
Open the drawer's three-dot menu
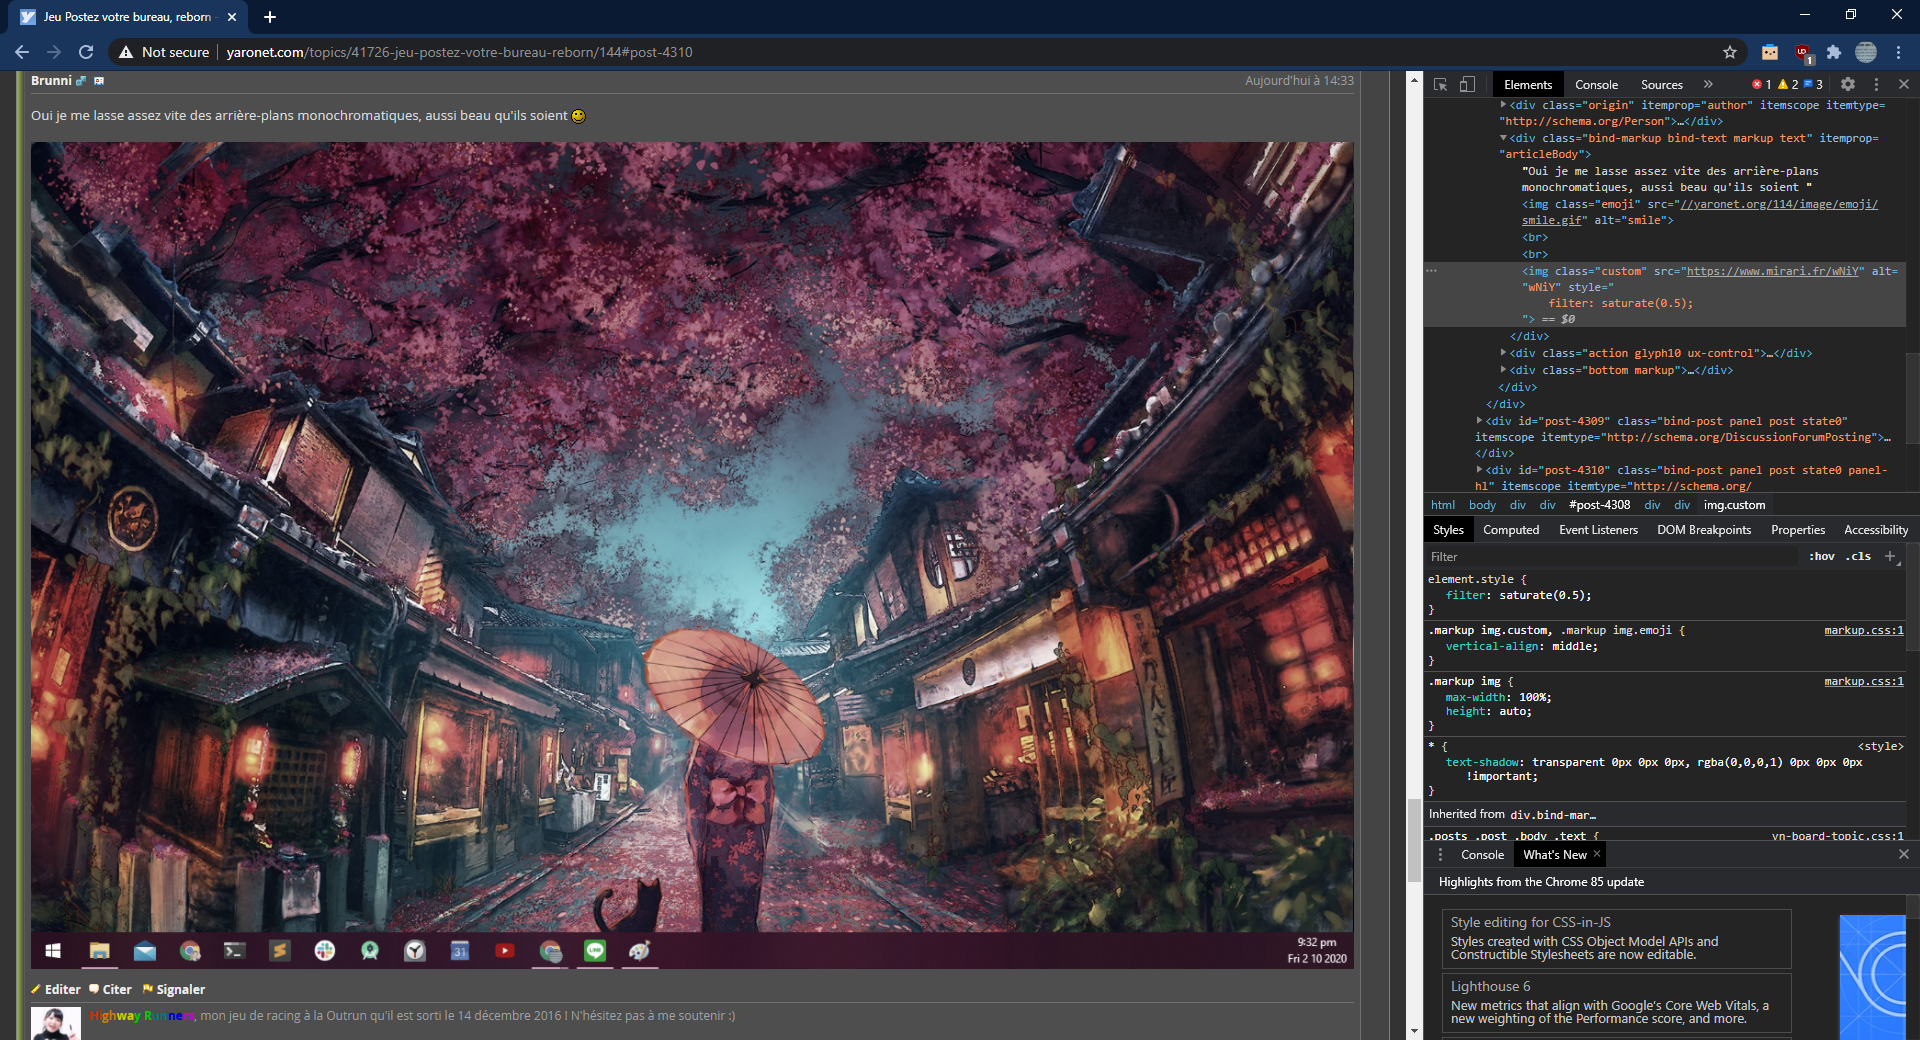1440,855
